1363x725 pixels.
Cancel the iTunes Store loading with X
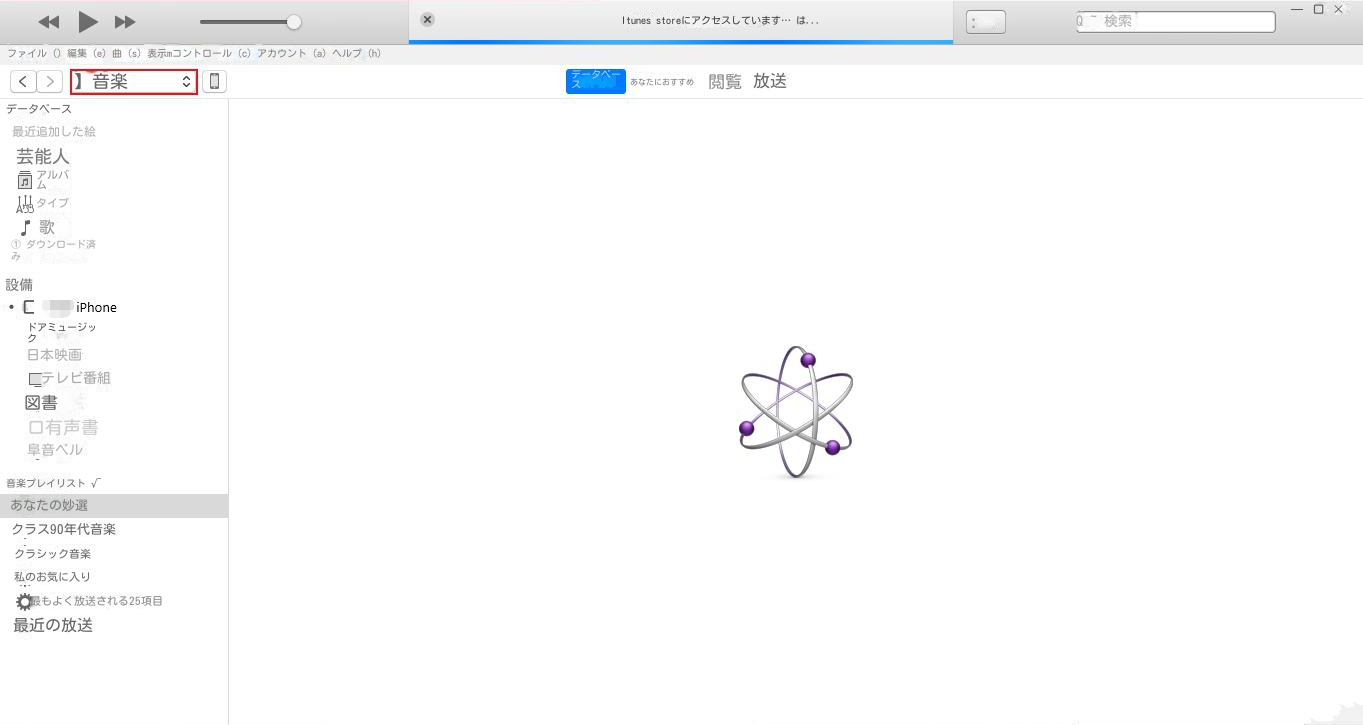click(x=427, y=20)
